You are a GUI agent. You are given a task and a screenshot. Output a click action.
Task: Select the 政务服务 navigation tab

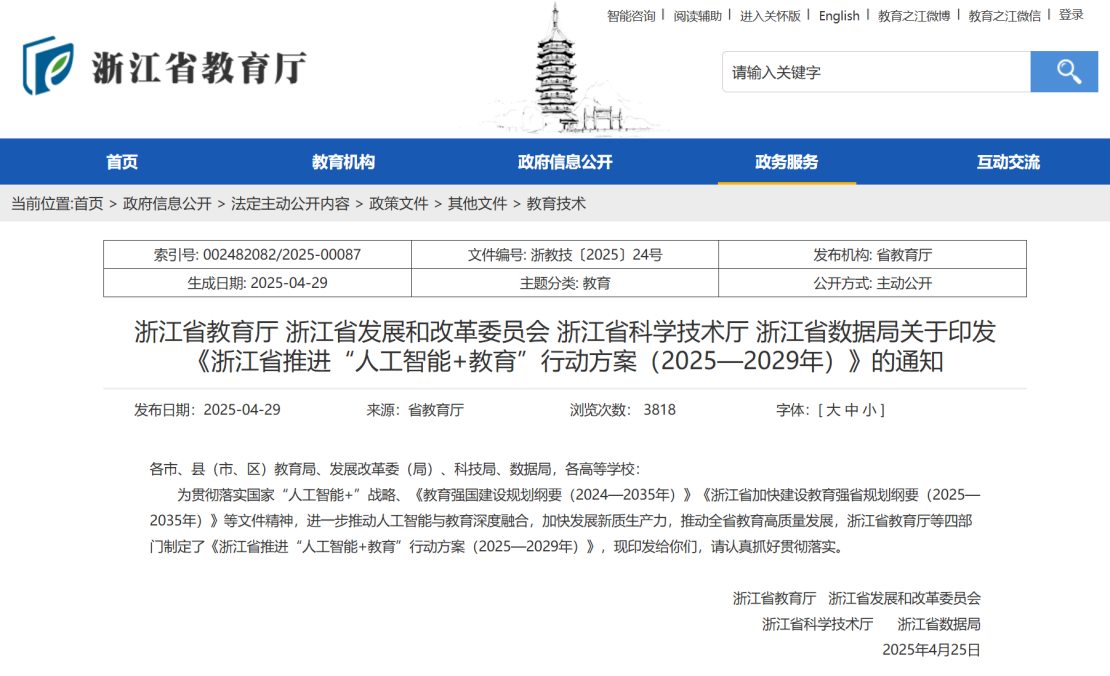pos(786,162)
